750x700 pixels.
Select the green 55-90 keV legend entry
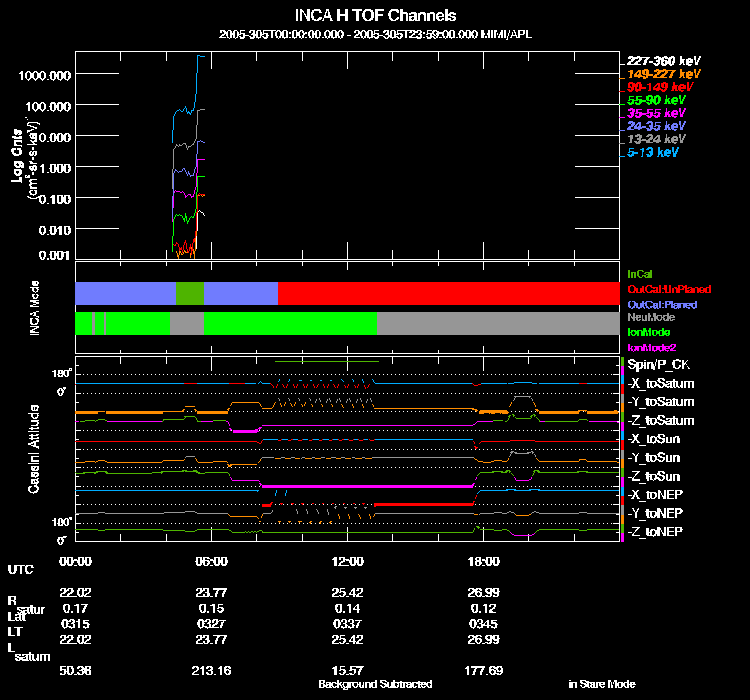point(656,100)
